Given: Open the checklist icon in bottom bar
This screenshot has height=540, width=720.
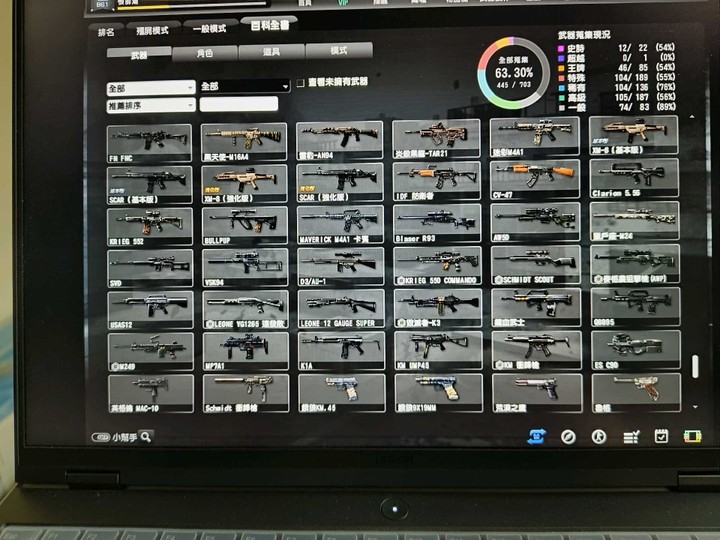Looking at the screenshot, I should (631, 437).
